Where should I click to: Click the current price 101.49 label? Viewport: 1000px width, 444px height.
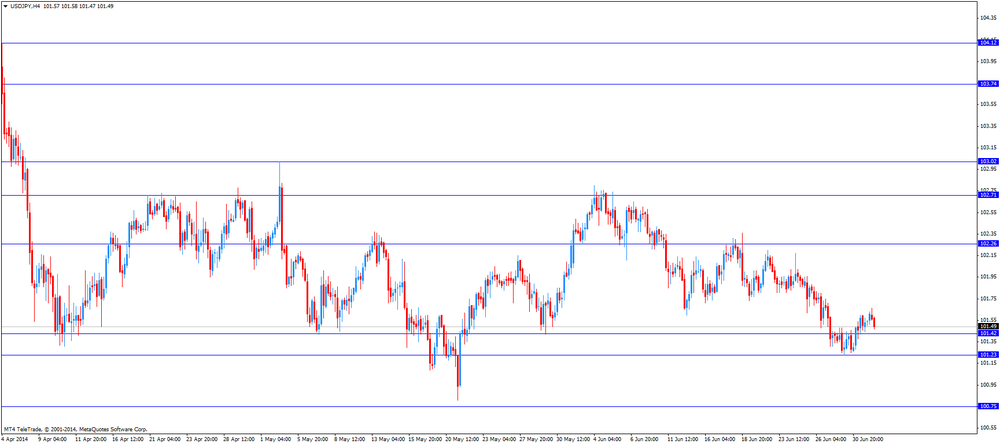coord(988,326)
